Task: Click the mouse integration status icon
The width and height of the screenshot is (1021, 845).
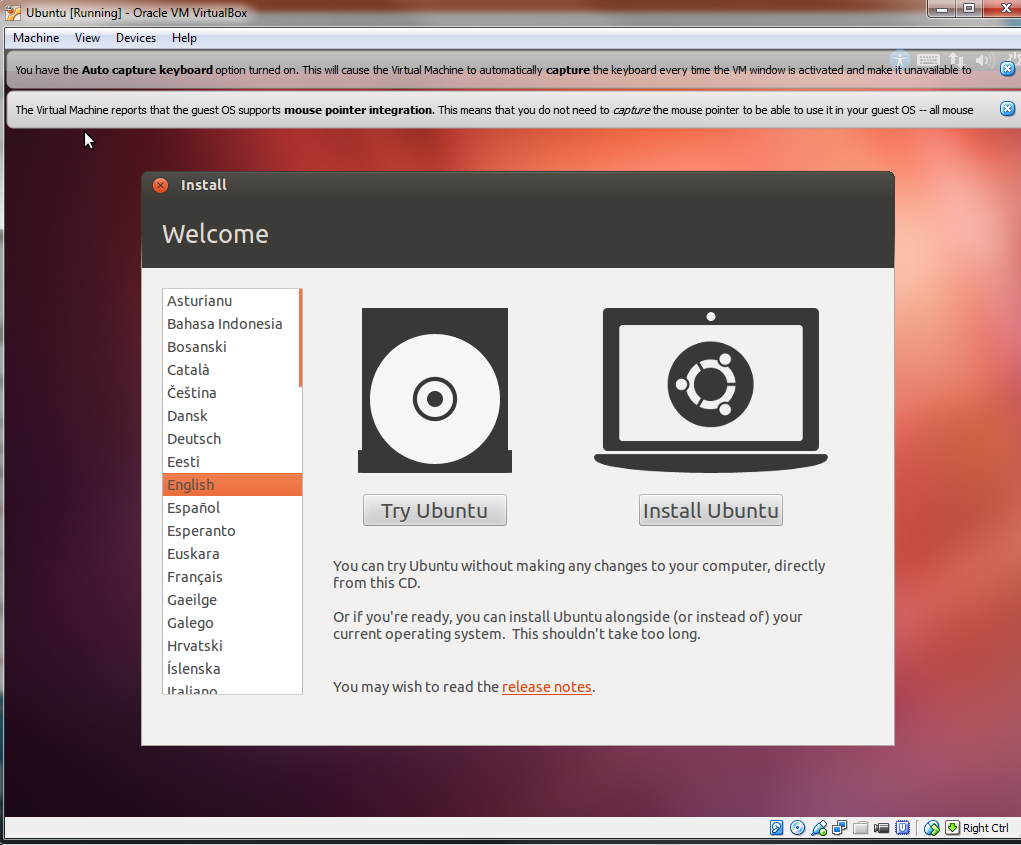Action: (x=931, y=827)
